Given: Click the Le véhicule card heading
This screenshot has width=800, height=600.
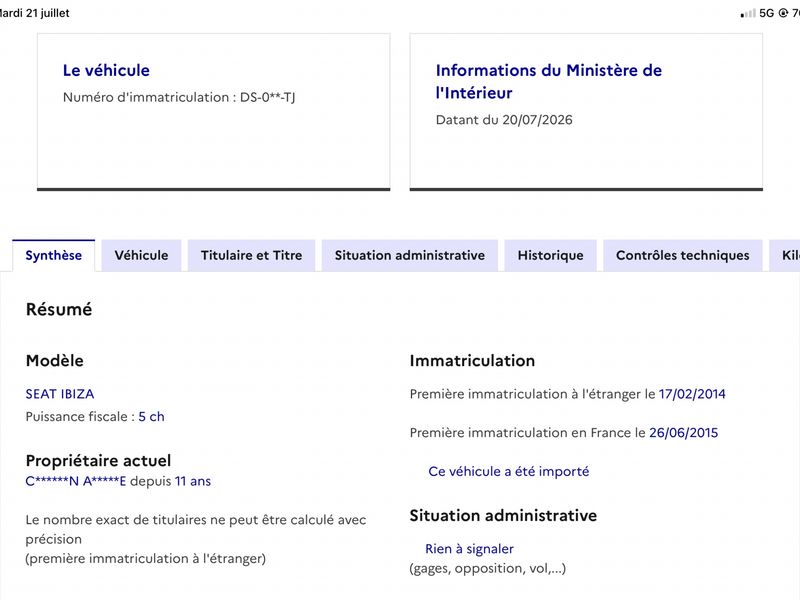Looking at the screenshot, I should (106, 70).
